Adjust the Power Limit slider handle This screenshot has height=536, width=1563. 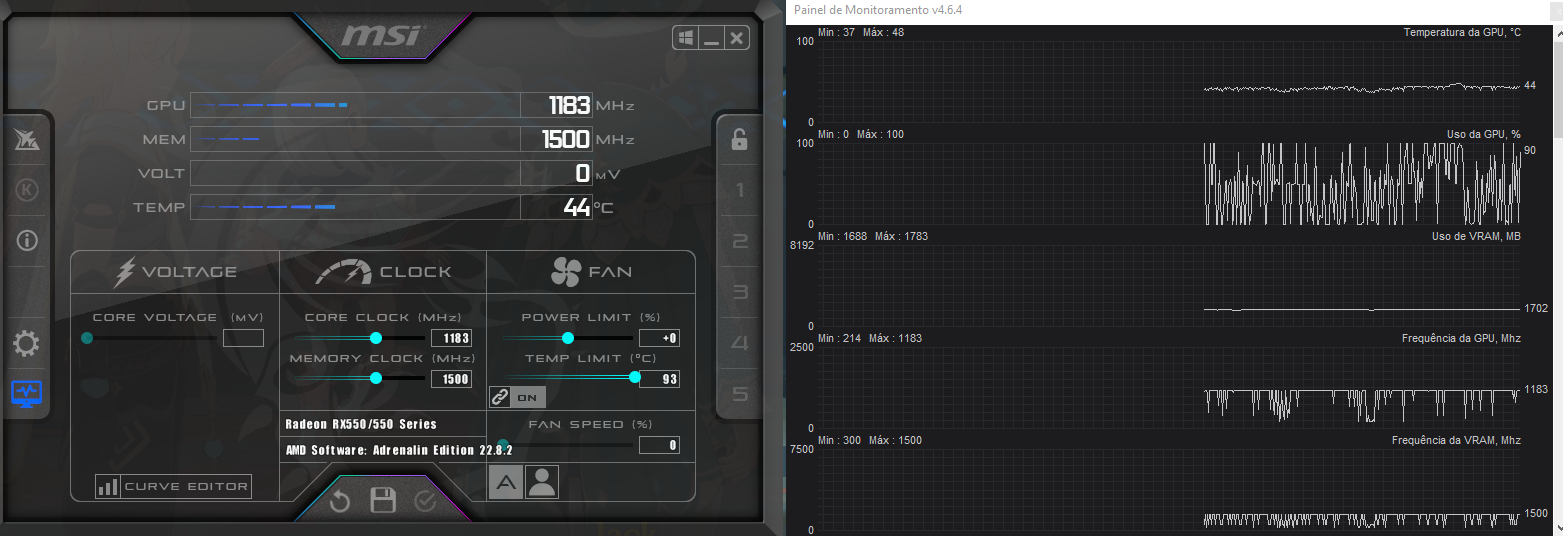(568, 338)
